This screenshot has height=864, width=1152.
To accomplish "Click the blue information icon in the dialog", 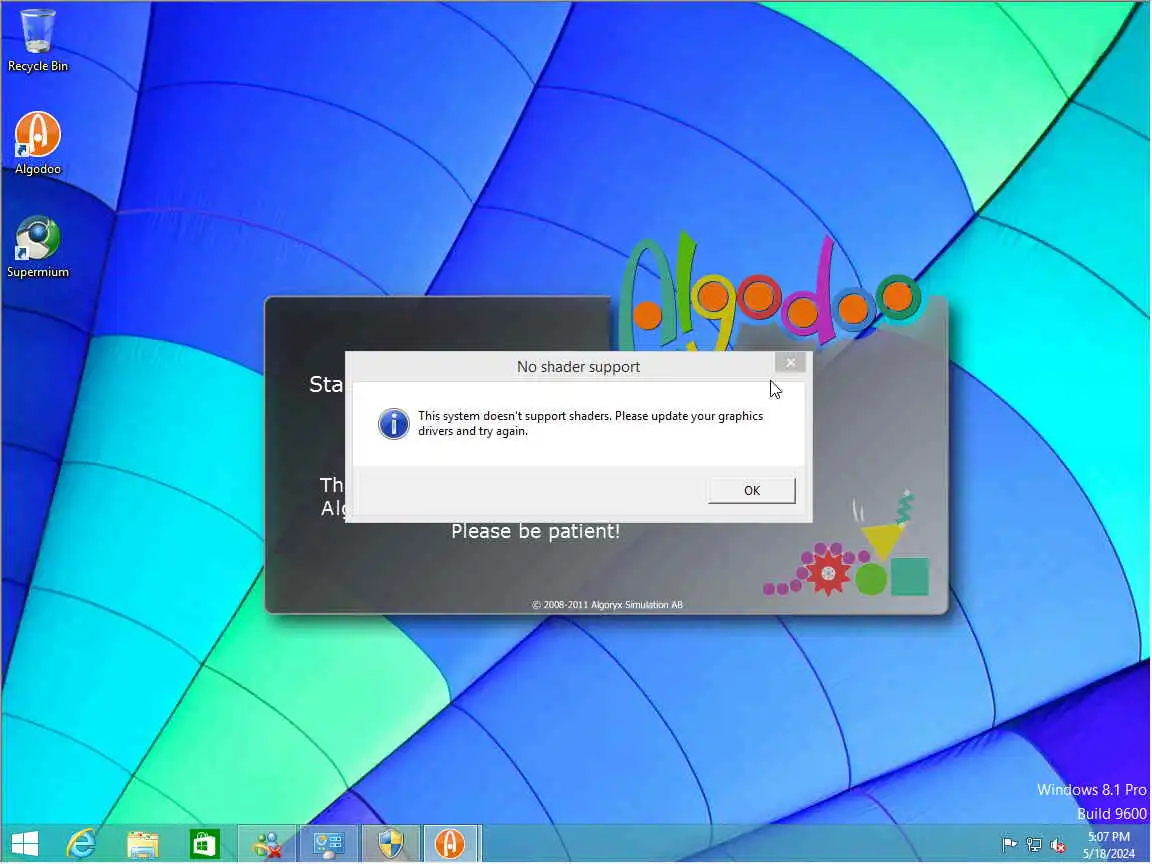I will [x=393, y=424].
